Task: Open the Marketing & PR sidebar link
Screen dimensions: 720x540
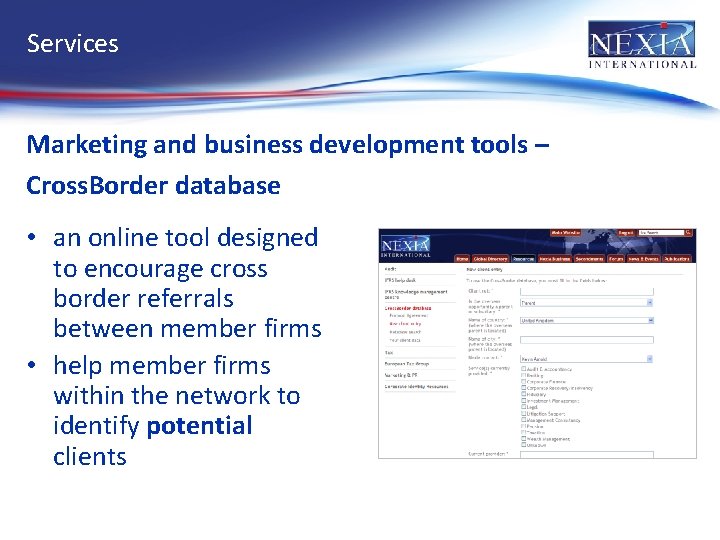Action: point(401,375)
